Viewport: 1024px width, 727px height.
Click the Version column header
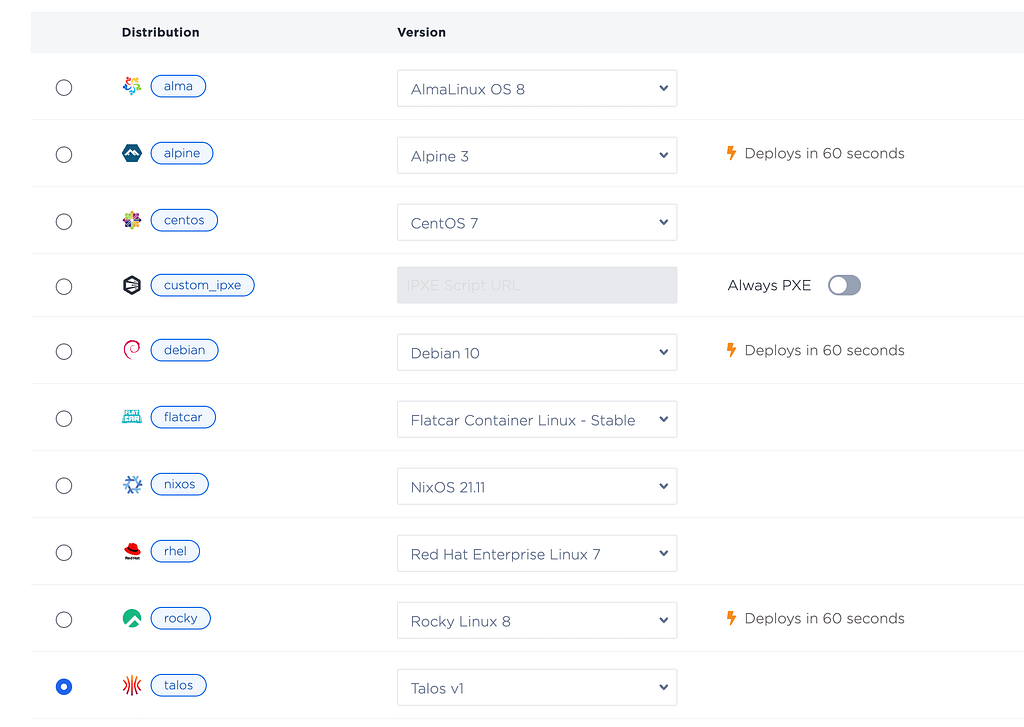click(422, 32)
